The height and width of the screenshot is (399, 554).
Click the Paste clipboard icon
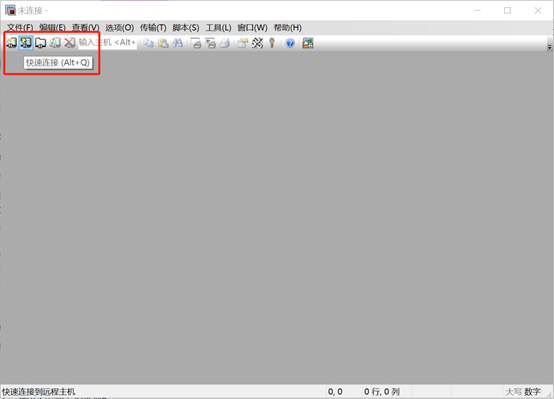pos(163,43)
